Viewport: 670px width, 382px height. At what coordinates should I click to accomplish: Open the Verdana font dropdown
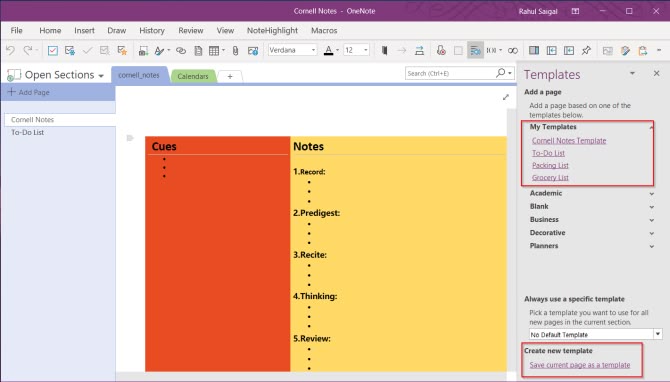pyautogui.click(x=292, y=50)
